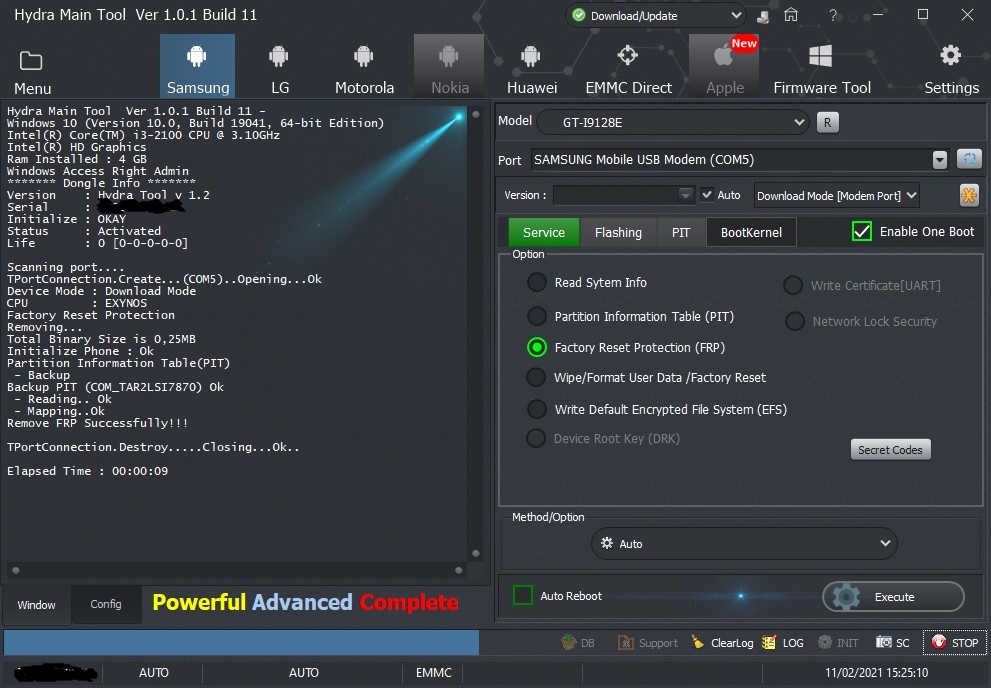Select Write Default Encrypted File System
991x688 pixels.
click(x=537, y=409)
